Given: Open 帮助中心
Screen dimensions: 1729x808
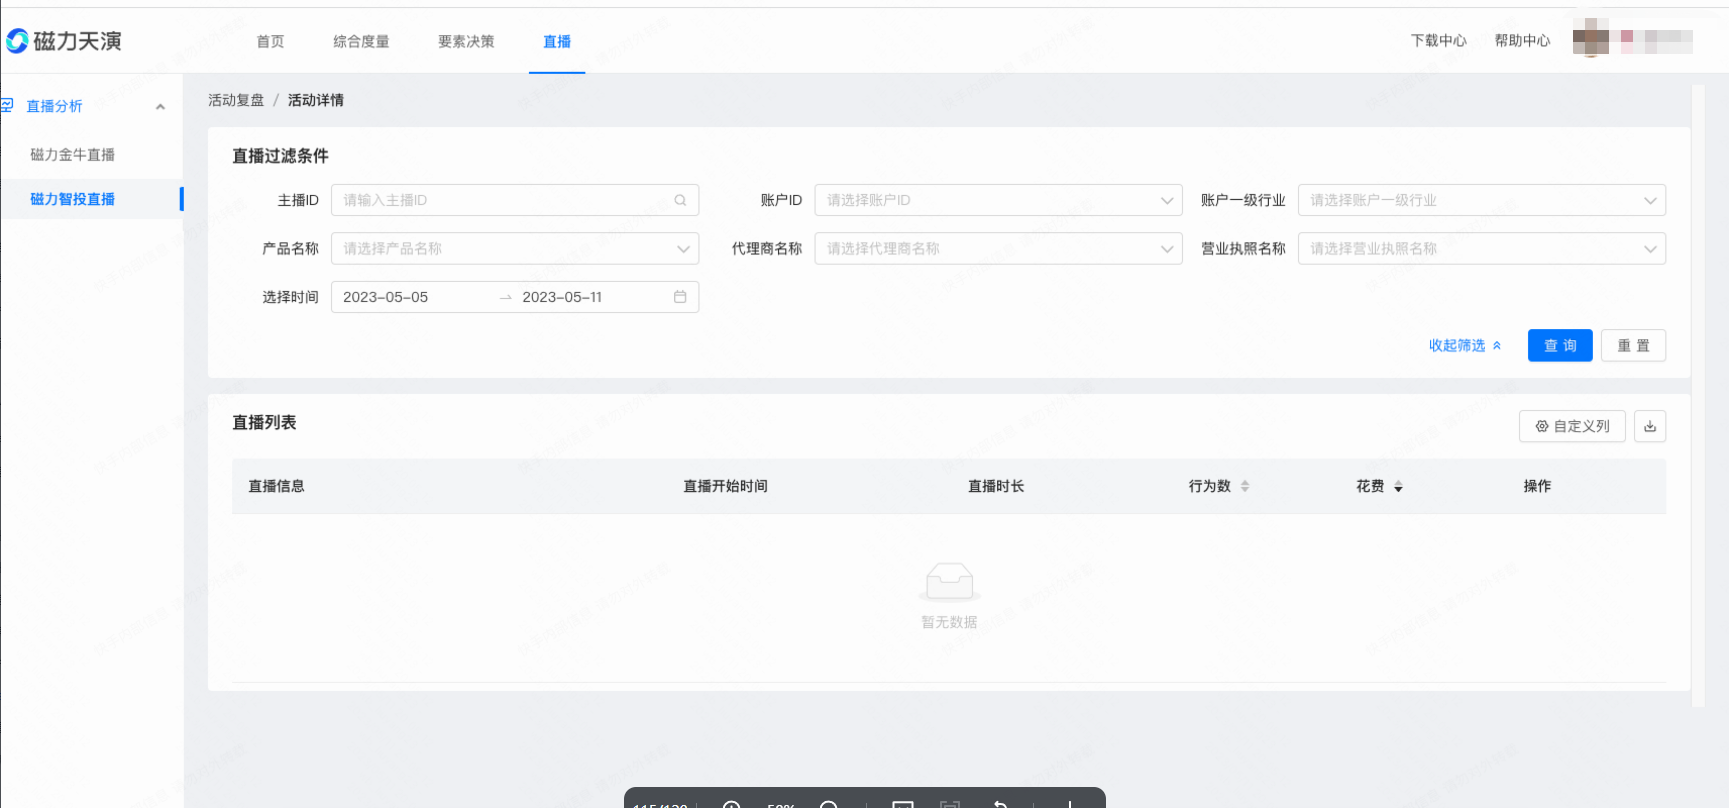Looking at the screenshot, I should click(x=1522, y=40).
